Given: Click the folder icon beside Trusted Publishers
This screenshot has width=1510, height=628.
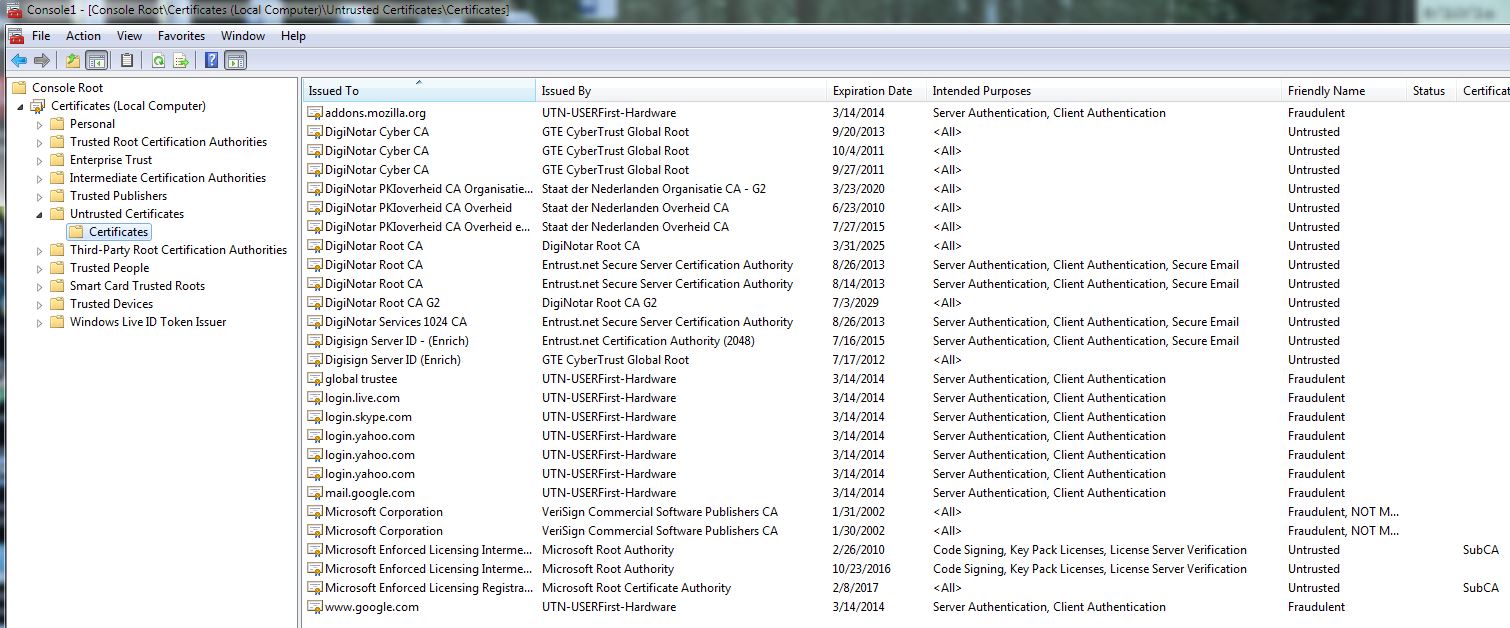Looking at the screenshot, I should [57, 196].
